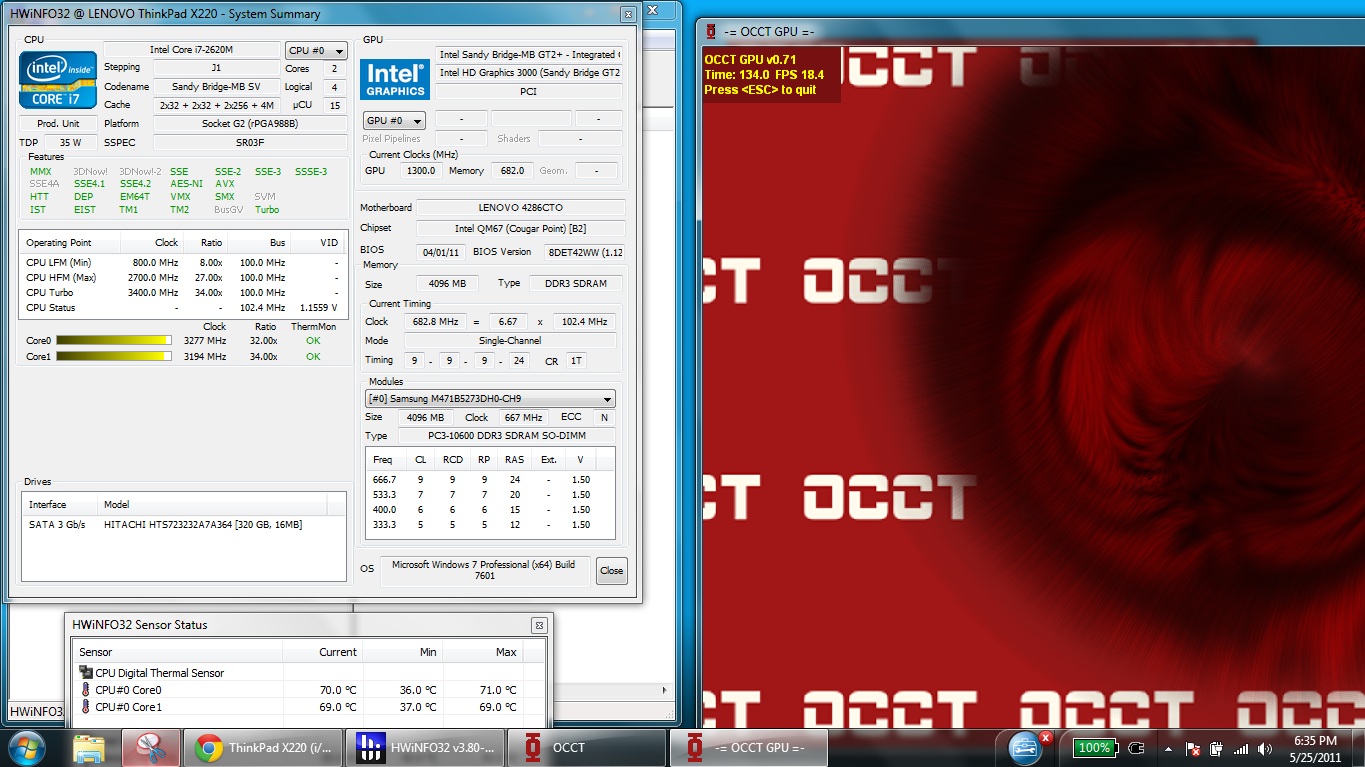Click the Intel Core i7-2620M name field

pos(192,50)
